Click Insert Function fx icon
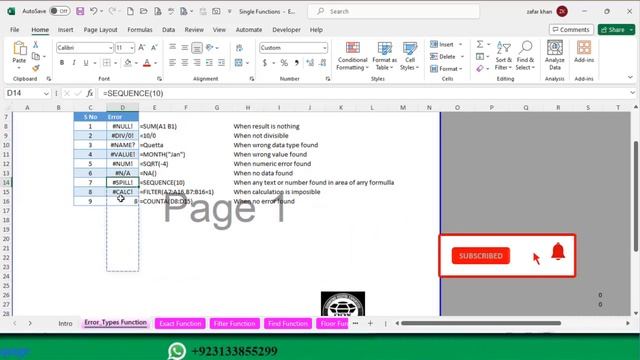Image resolution: width=640 pixels, height=360 pixels. (90, 93)
